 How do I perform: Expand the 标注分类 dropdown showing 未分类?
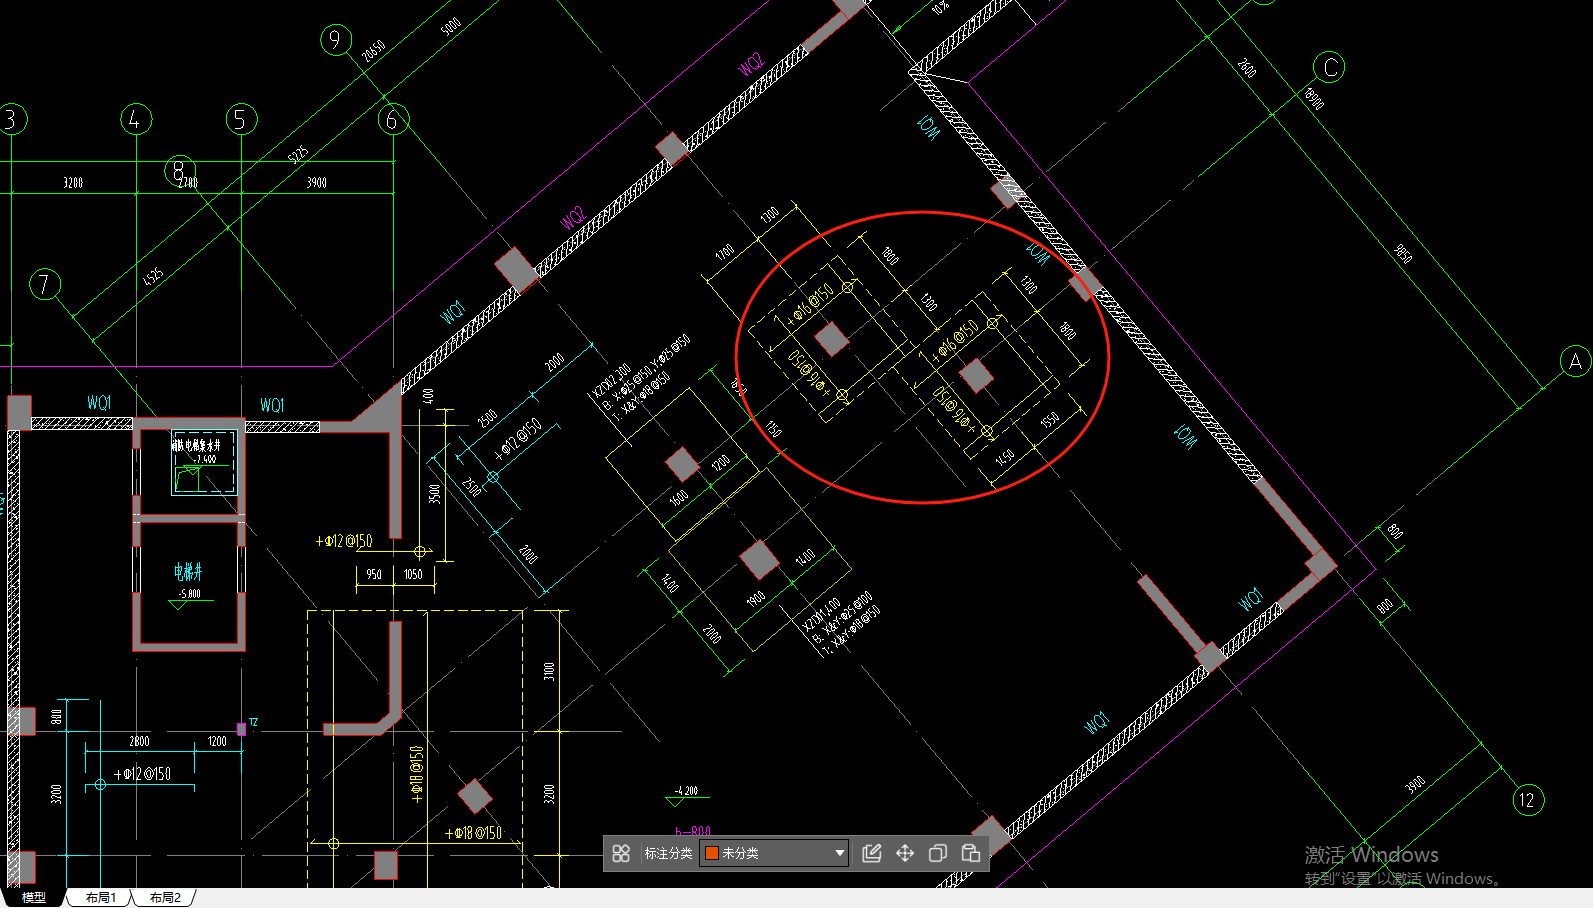(775, 853)
